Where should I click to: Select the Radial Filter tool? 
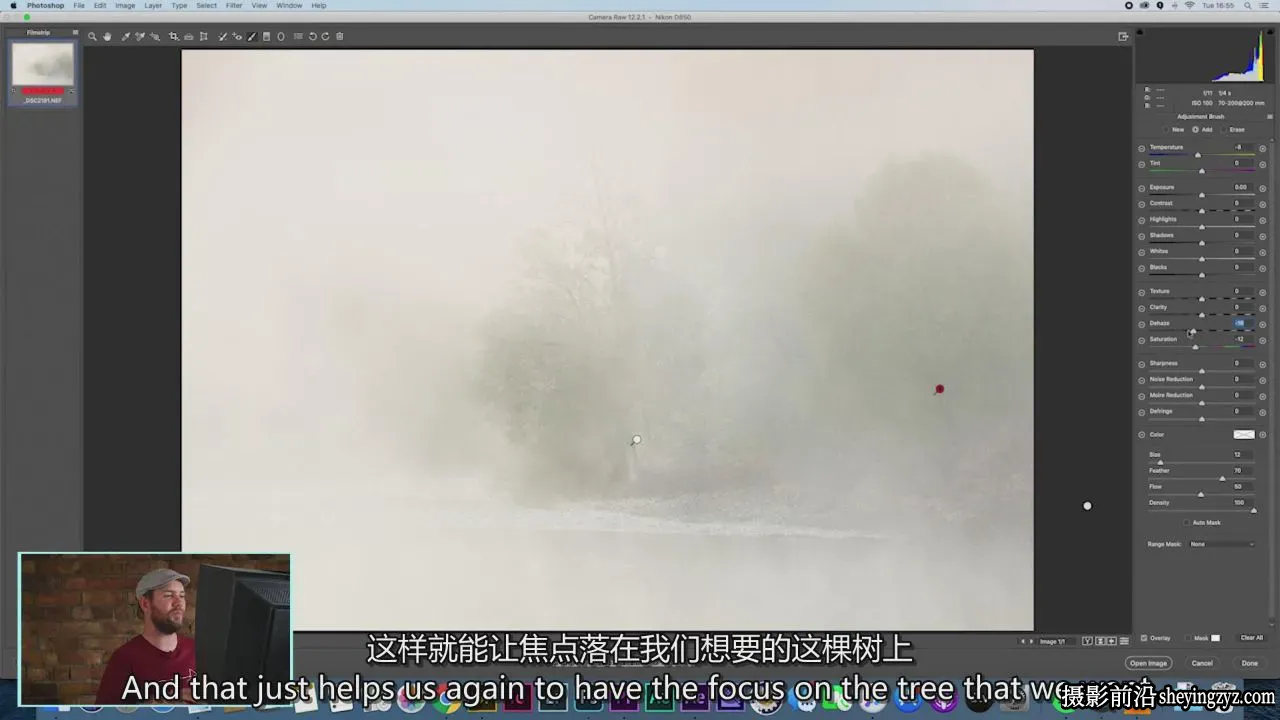[281, 36]
